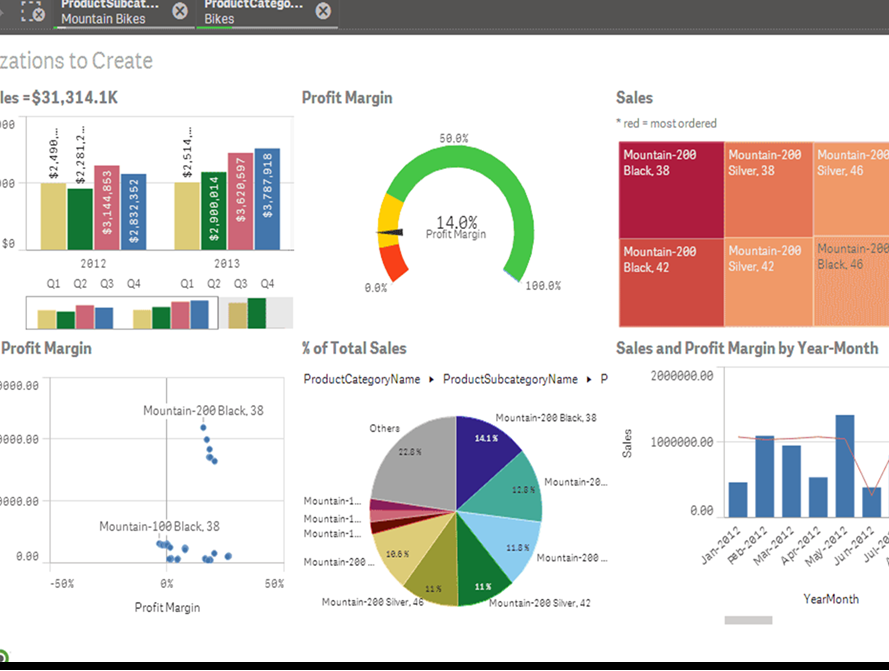Click the clear all selections icon

point(32,12)
